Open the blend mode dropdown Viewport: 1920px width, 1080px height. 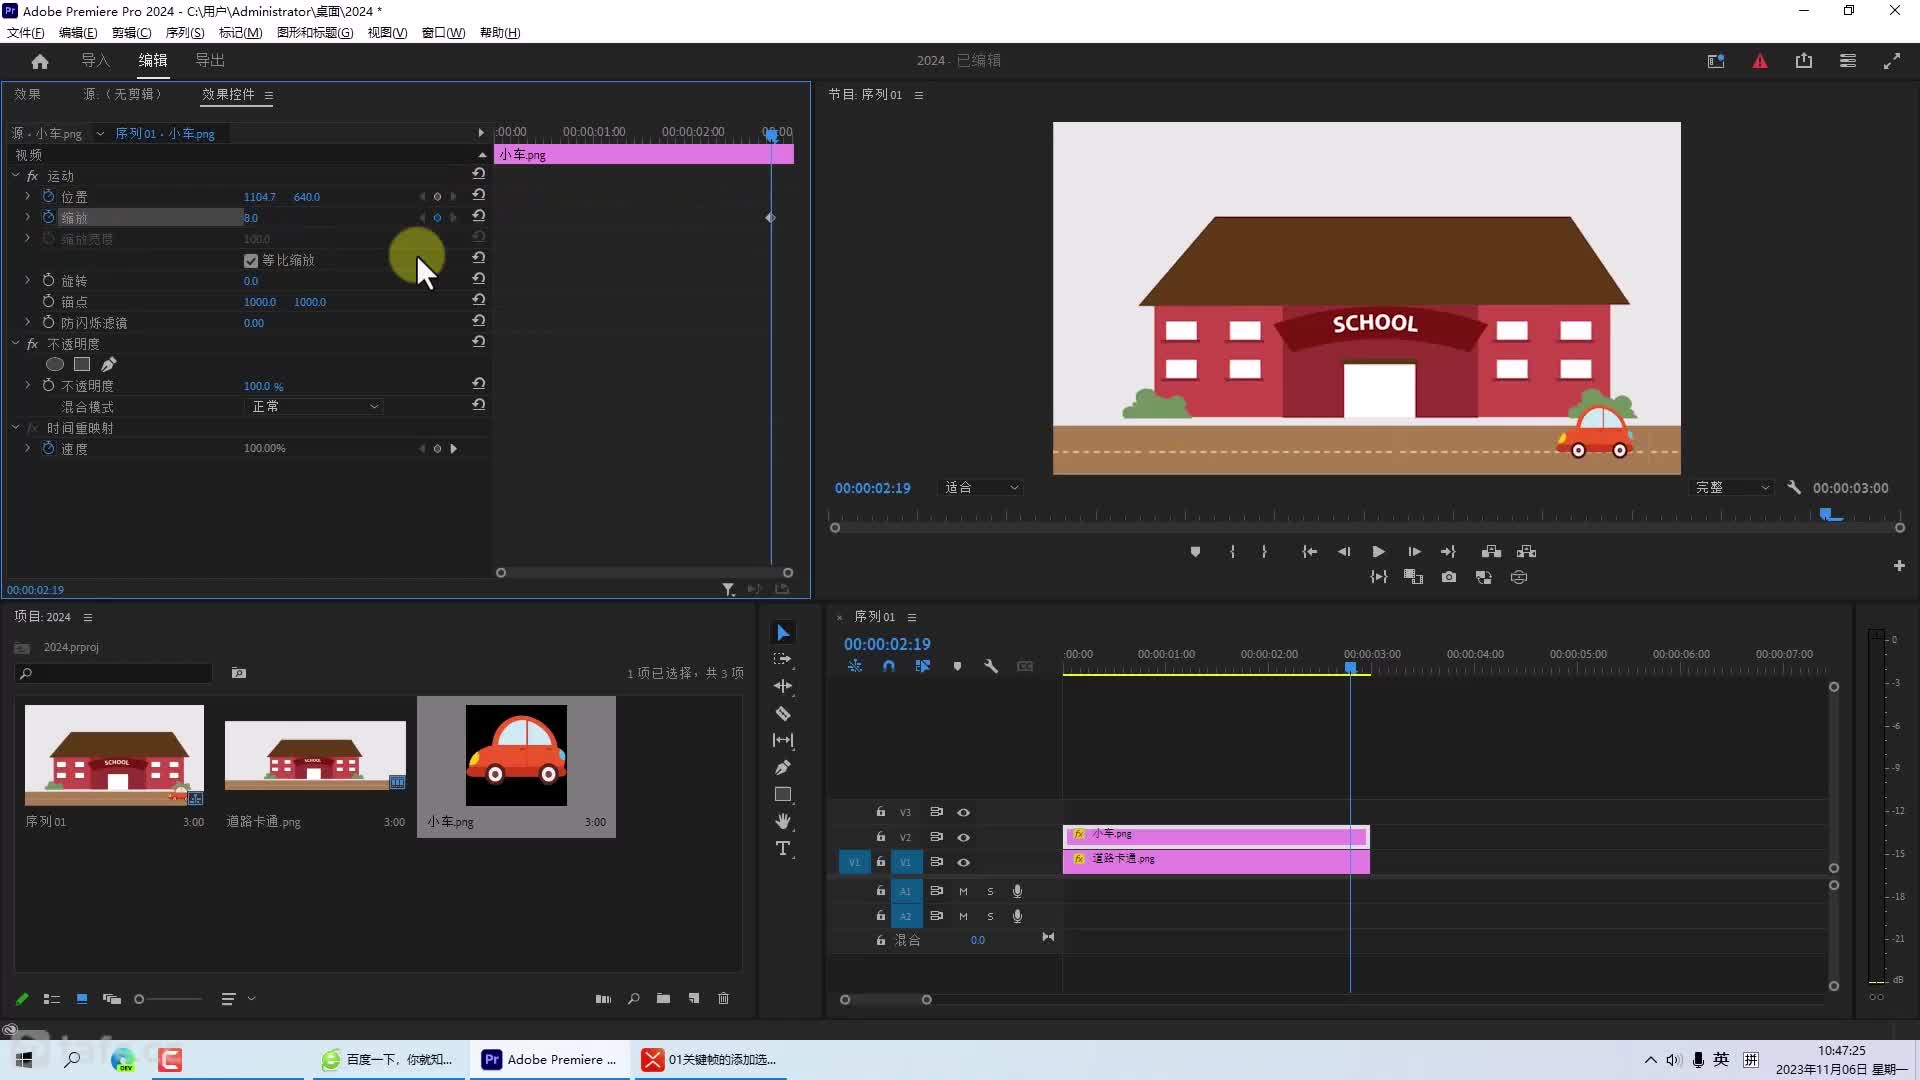coord(314,406)
